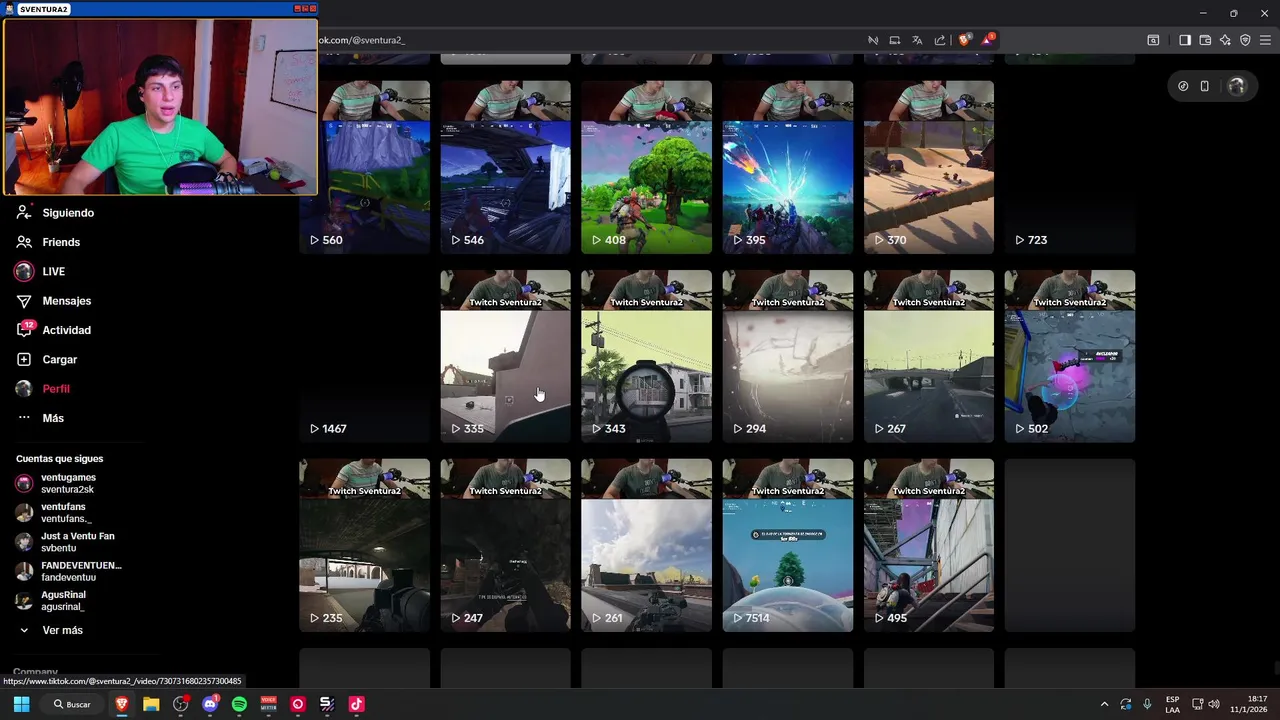Expand Ver más followed accounts

[x=51, y=630]
